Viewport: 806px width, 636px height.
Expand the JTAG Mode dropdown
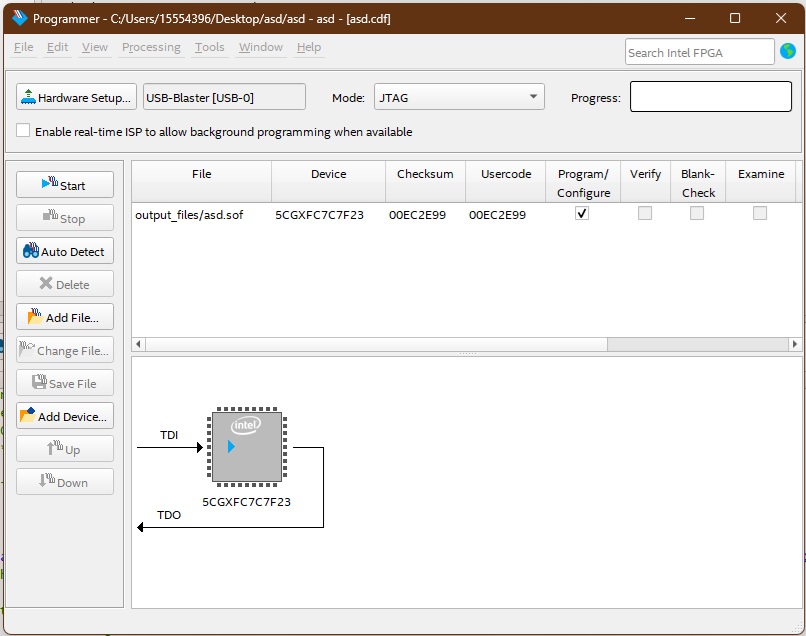459,97
